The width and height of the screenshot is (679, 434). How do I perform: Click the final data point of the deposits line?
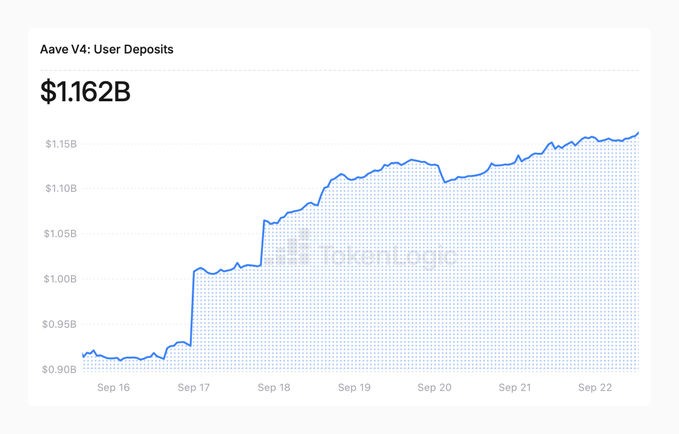click(638, 133)
